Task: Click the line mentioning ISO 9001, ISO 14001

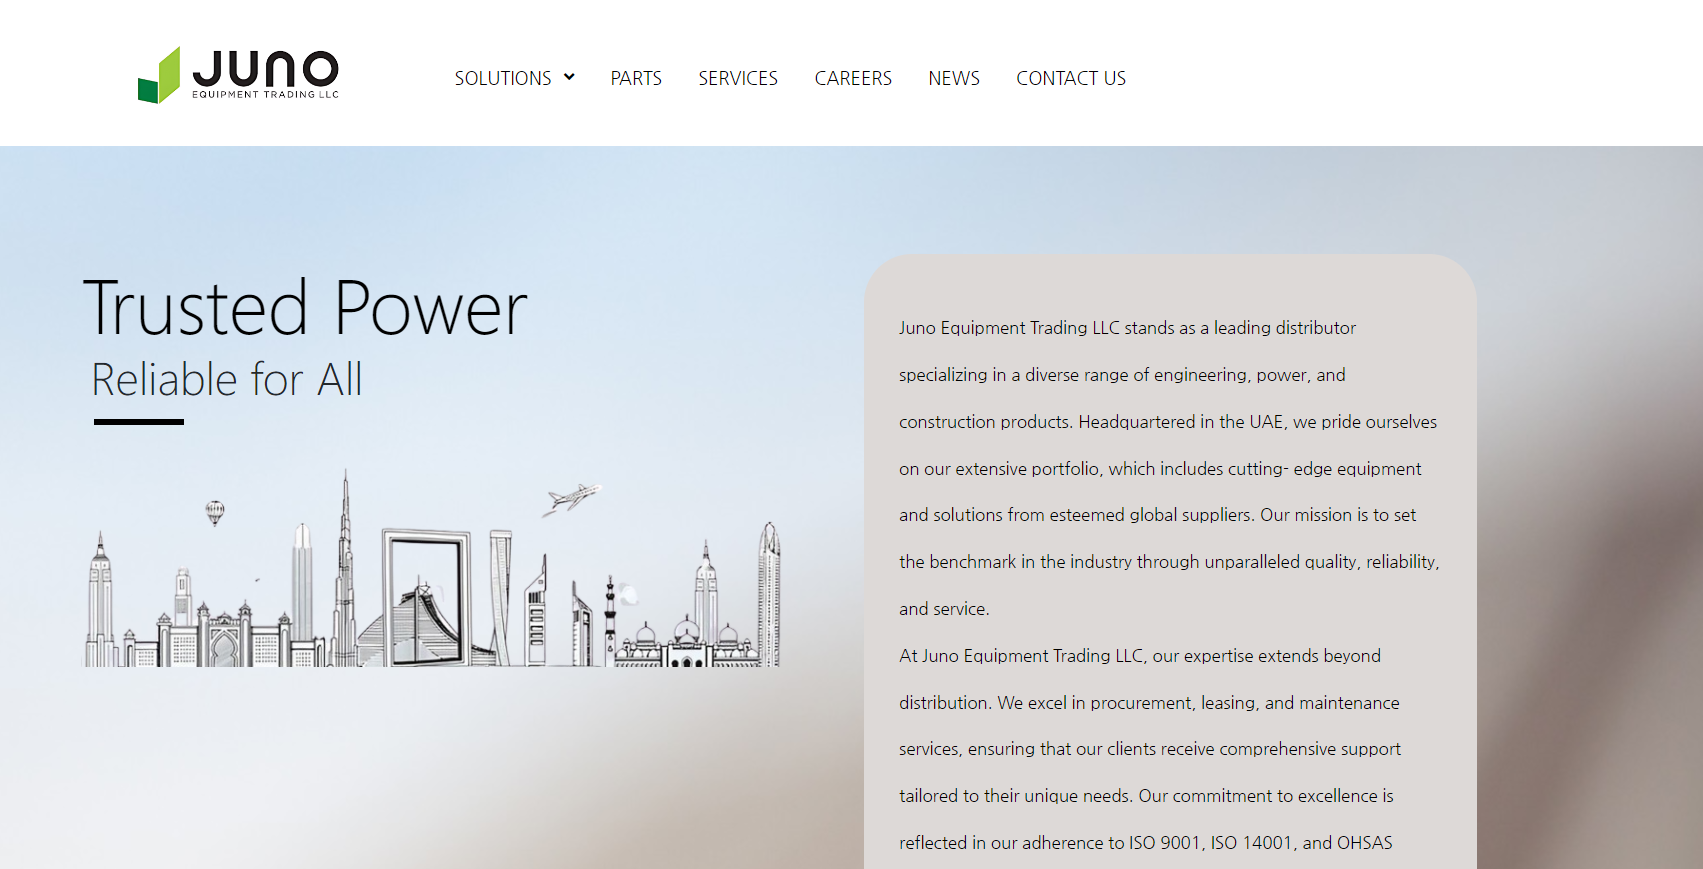Action: tap(1145, 843)
